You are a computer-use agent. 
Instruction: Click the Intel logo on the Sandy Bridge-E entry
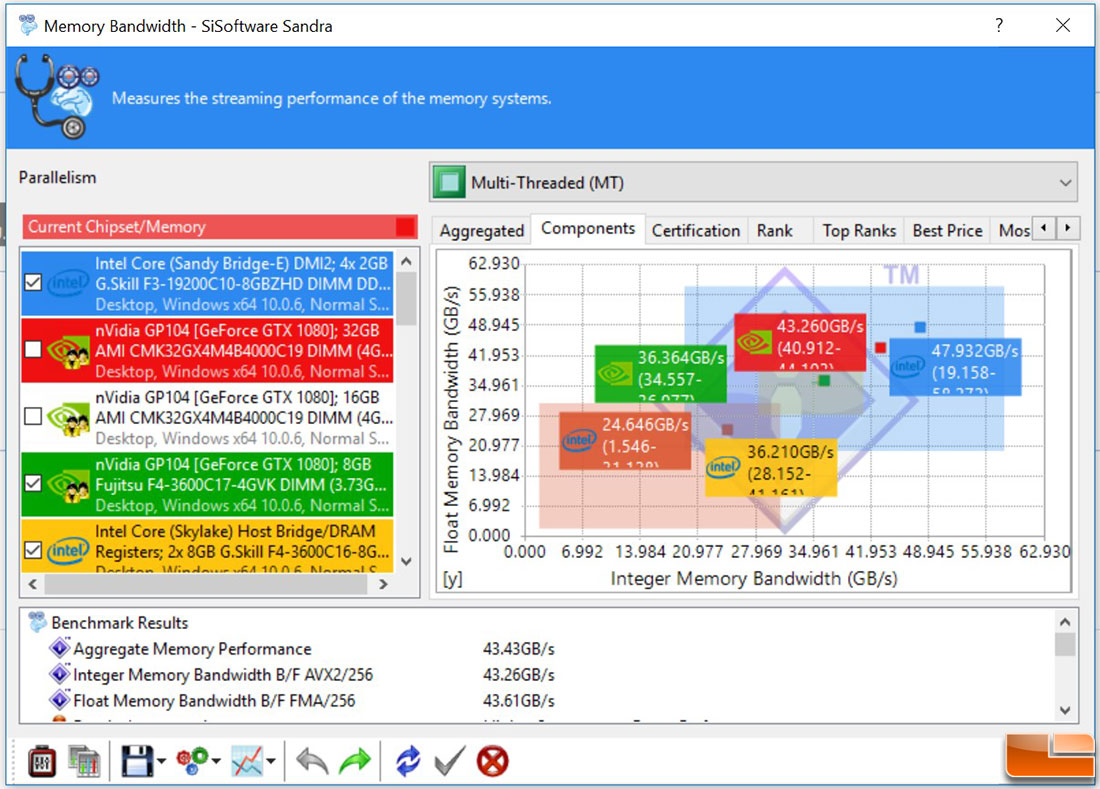[69, 283]
